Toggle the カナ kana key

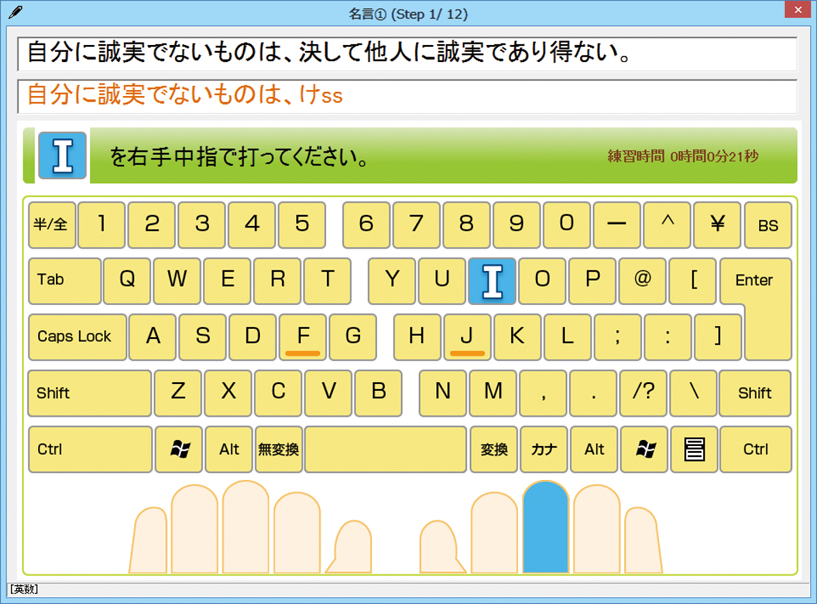click(543, 449)
